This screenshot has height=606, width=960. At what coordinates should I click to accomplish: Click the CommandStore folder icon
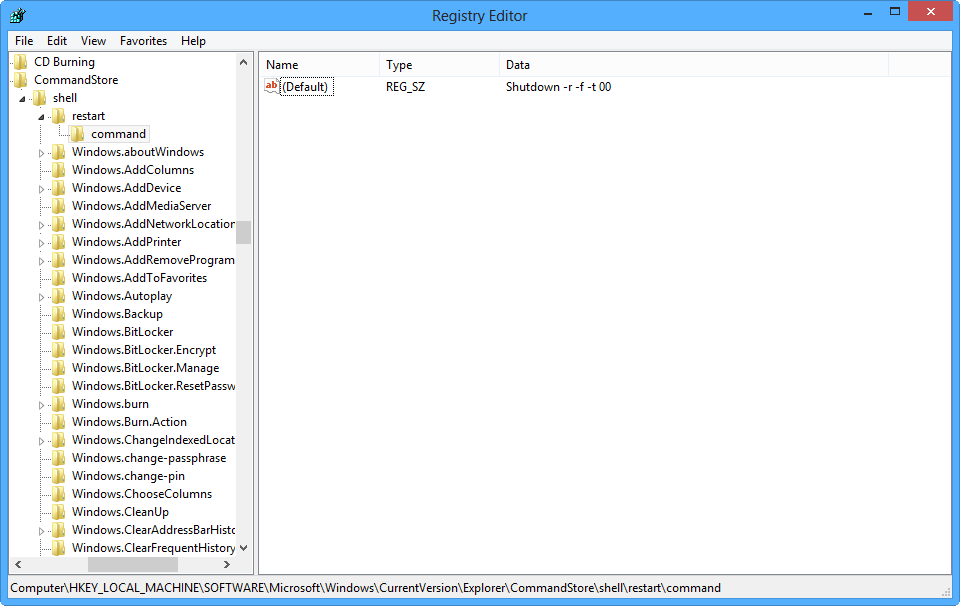click(x=21, y=80)
